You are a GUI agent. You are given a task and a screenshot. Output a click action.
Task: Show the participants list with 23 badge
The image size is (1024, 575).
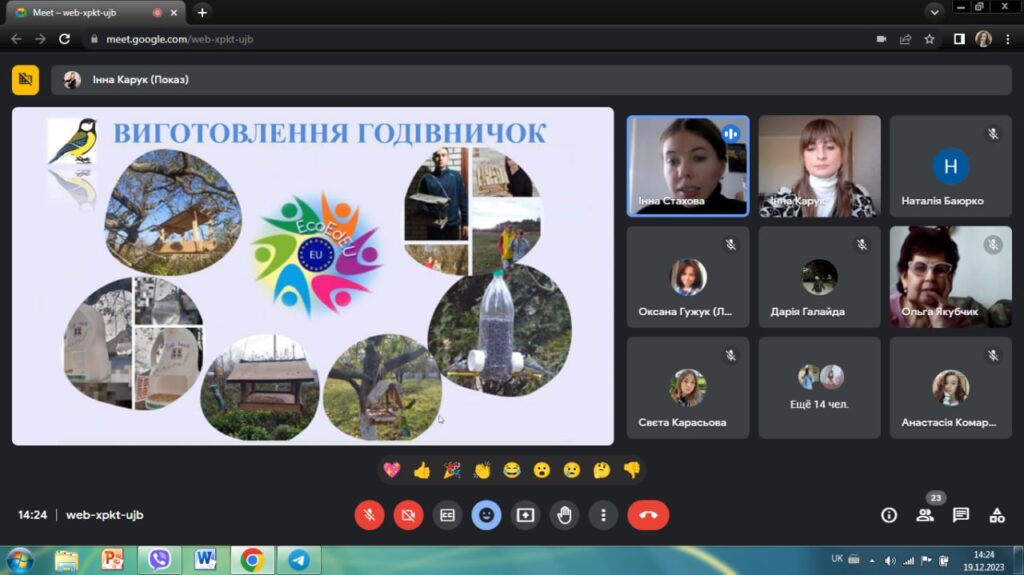(x=925, y=515)
